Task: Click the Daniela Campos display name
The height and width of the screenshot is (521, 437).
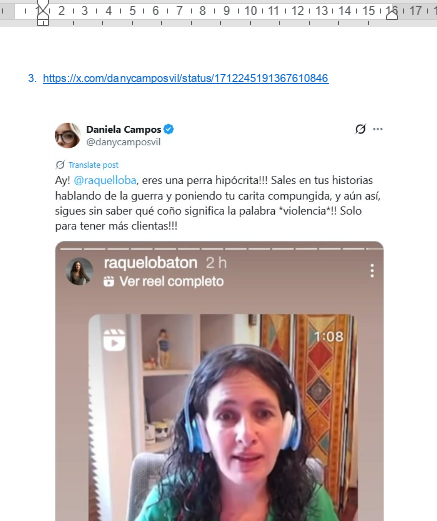Action: (x=124, y=129)
